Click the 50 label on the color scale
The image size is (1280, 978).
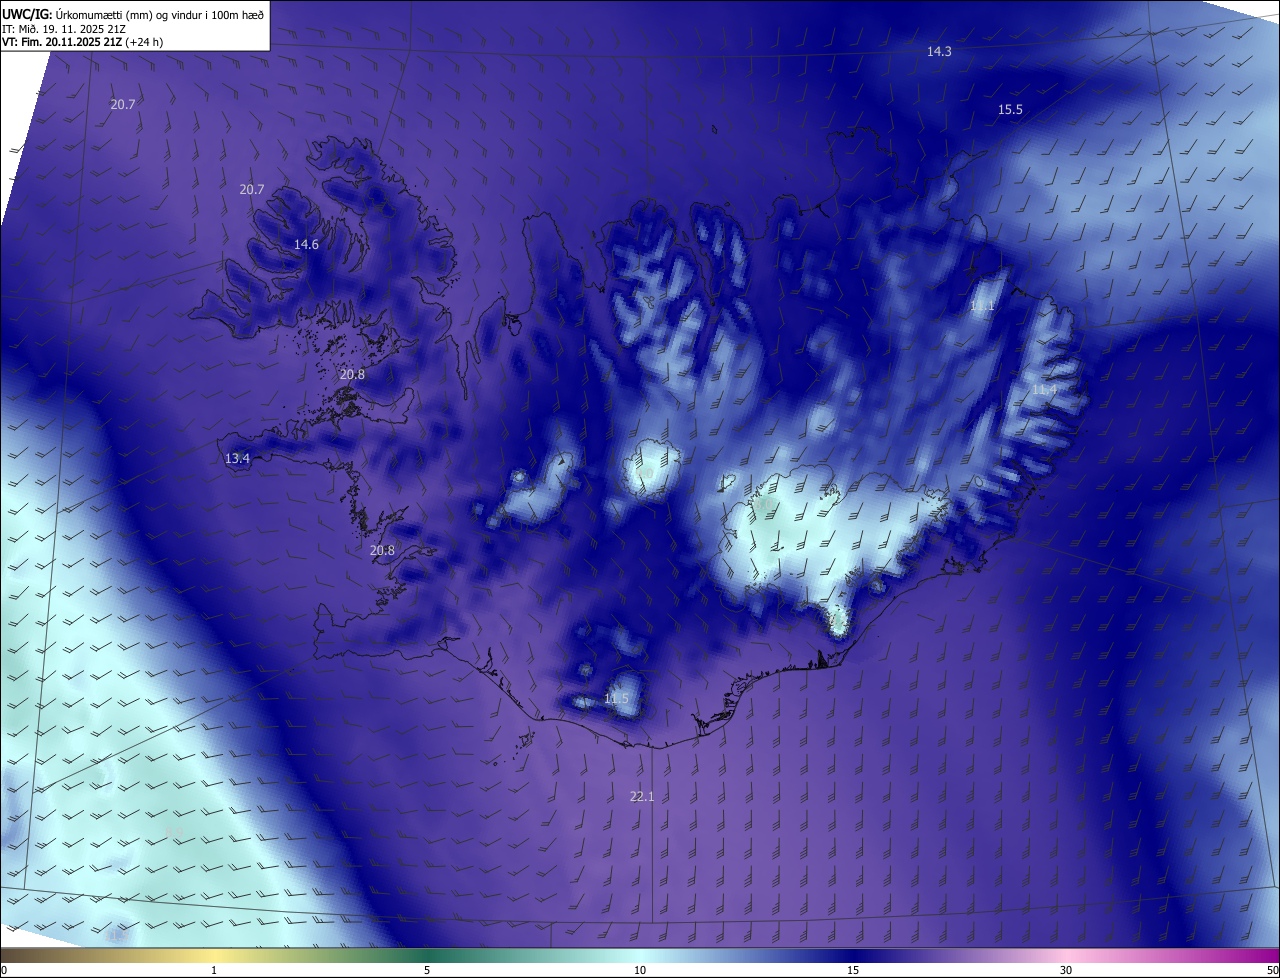1272,971
